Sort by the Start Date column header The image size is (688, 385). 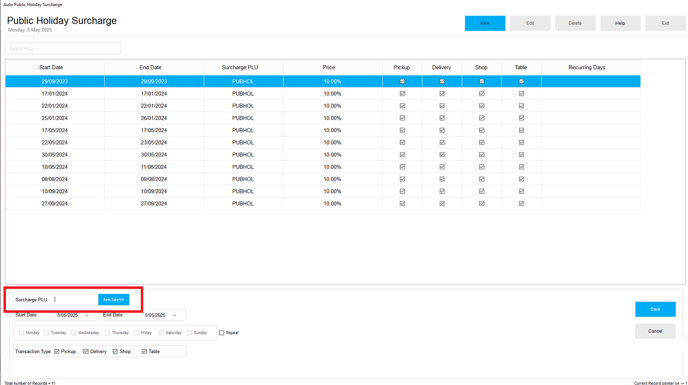pos(51,68)
